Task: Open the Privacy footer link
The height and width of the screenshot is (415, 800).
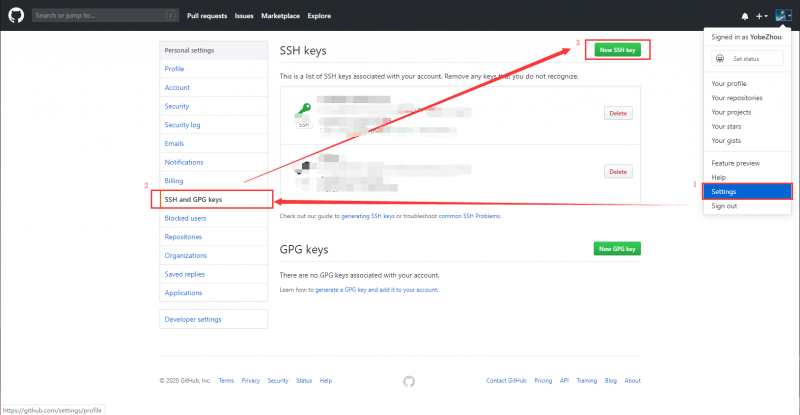Action: 251,381
